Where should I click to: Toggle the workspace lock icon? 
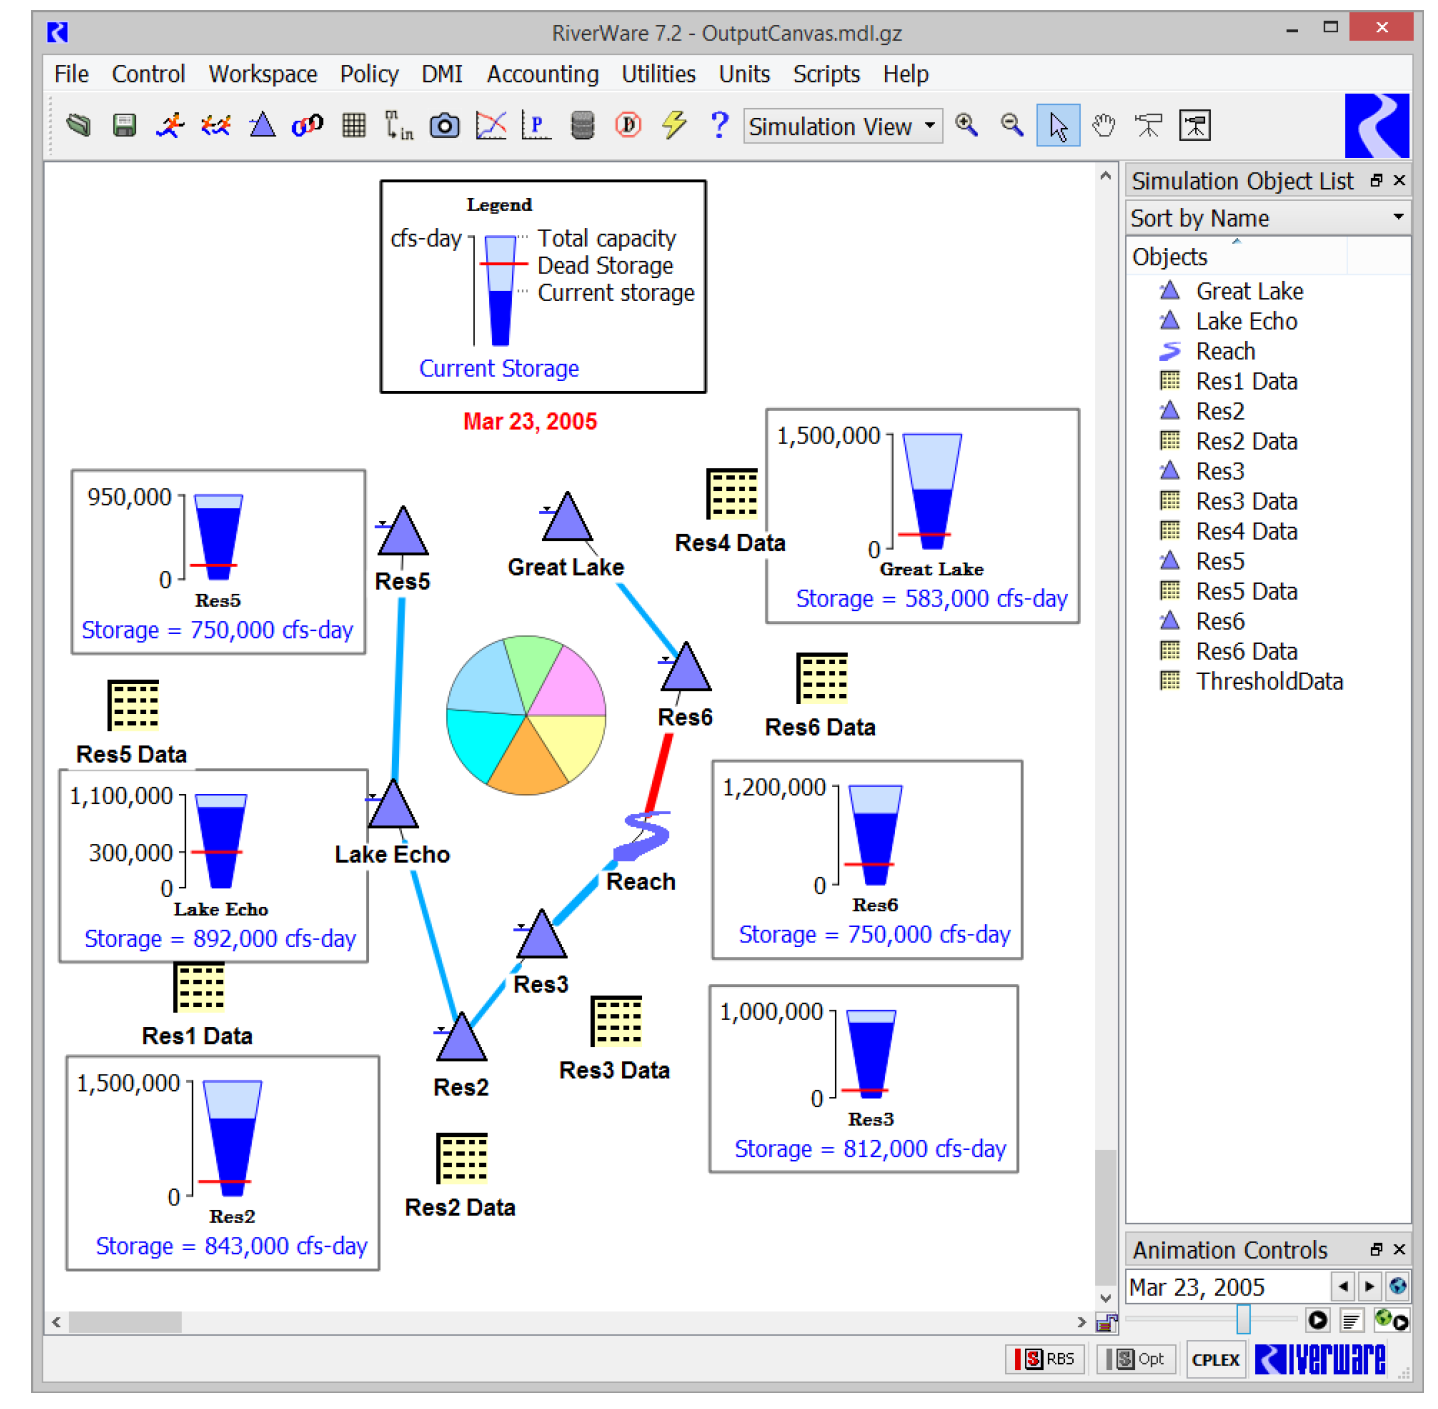(x=1106, y=1323)
